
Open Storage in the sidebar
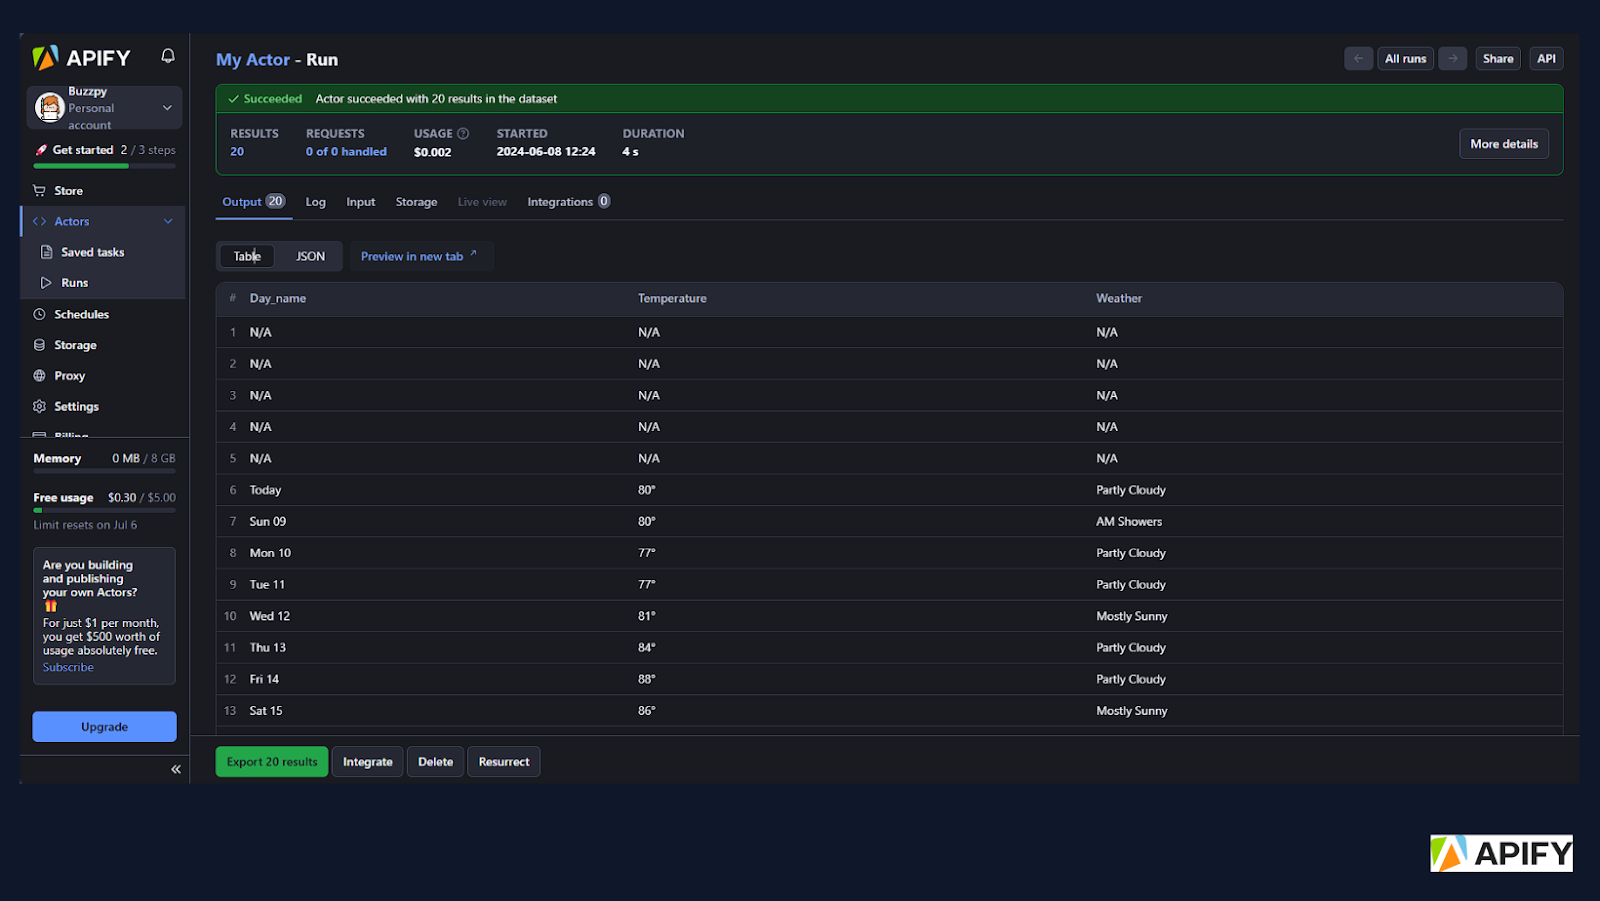tap(76, 345)
